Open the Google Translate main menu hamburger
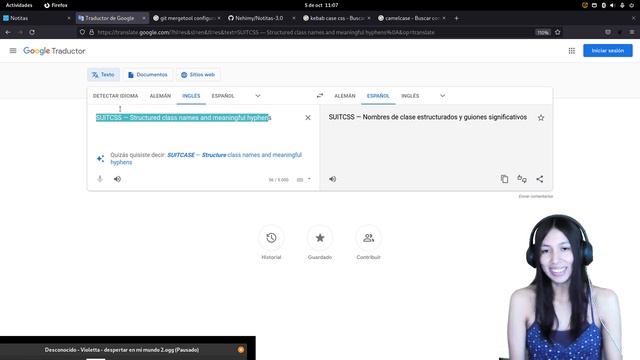Screen dimensions: 640x360 point(13,51)
